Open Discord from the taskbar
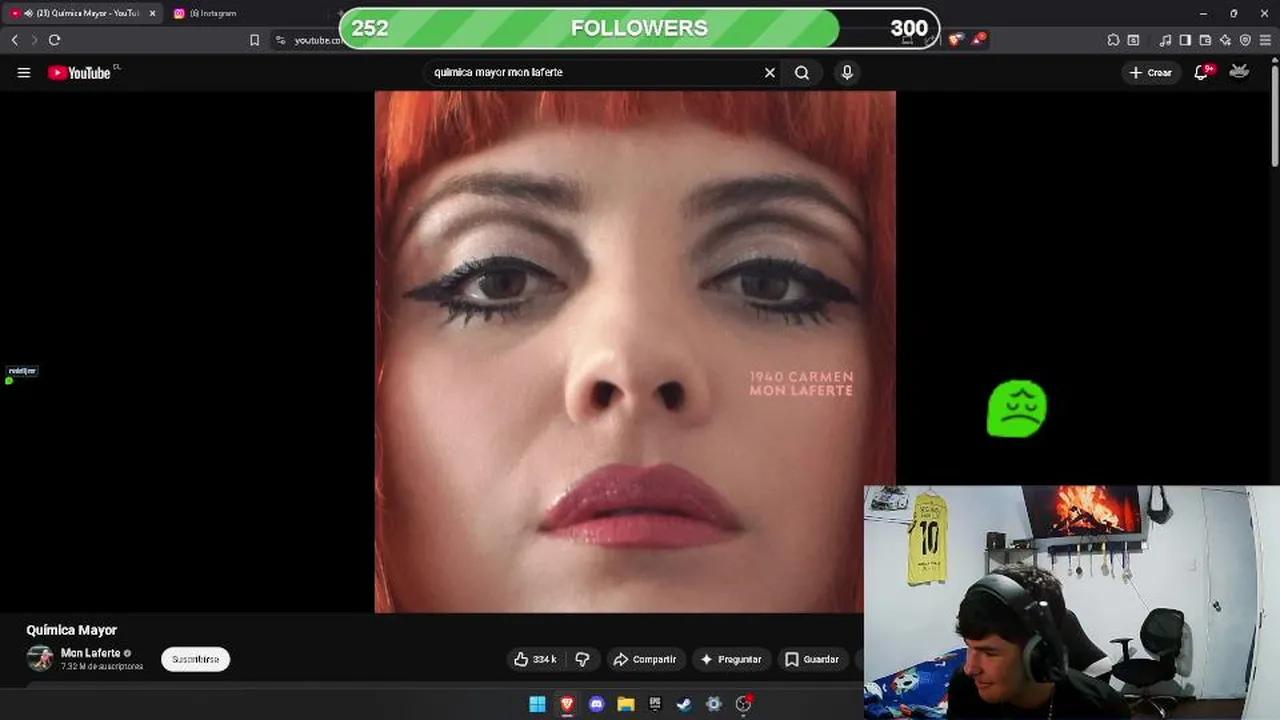The image size is (1280, 720). pyautogui.click(x=596, y=704)
